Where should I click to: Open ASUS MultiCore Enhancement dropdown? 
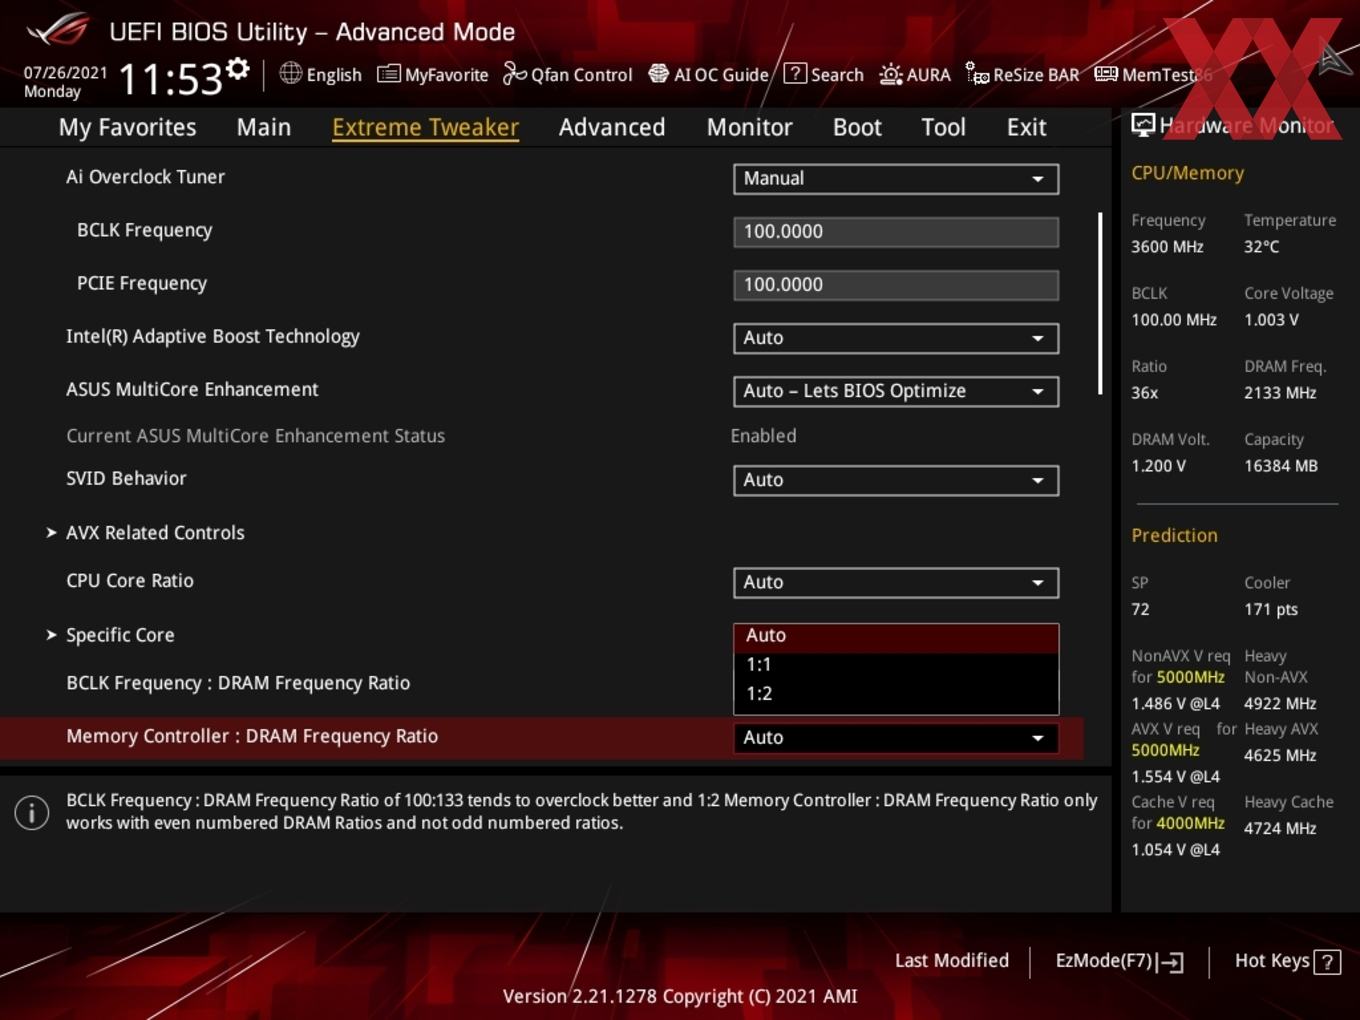[896, 391]
